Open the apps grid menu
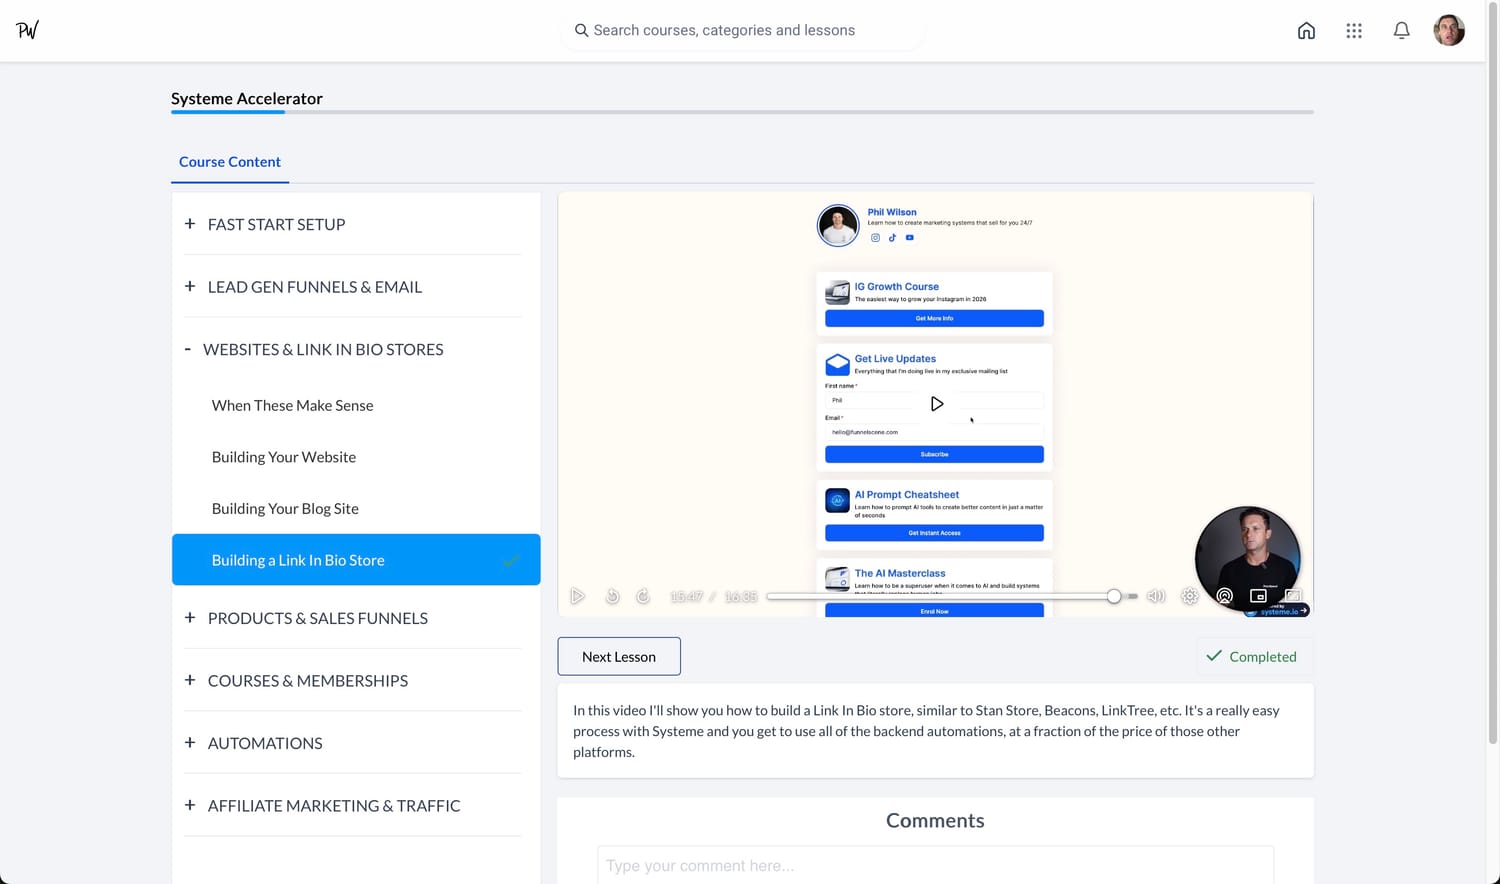1500x884 pixels. point(1354,31)
